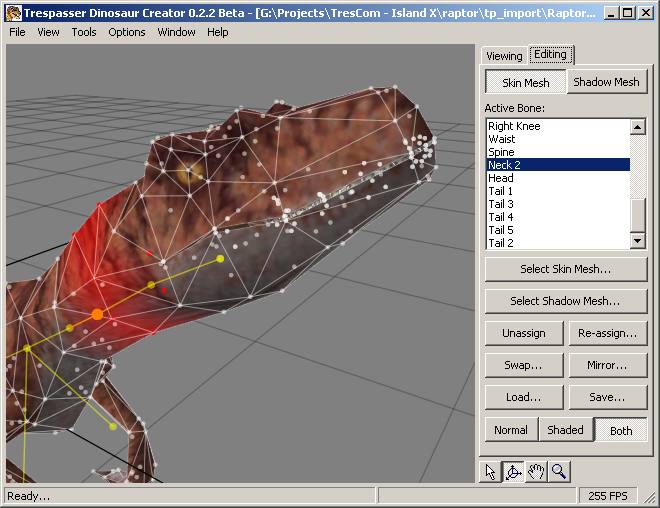
Task: Switch to the Editing tab
Action: coord(551,54)
